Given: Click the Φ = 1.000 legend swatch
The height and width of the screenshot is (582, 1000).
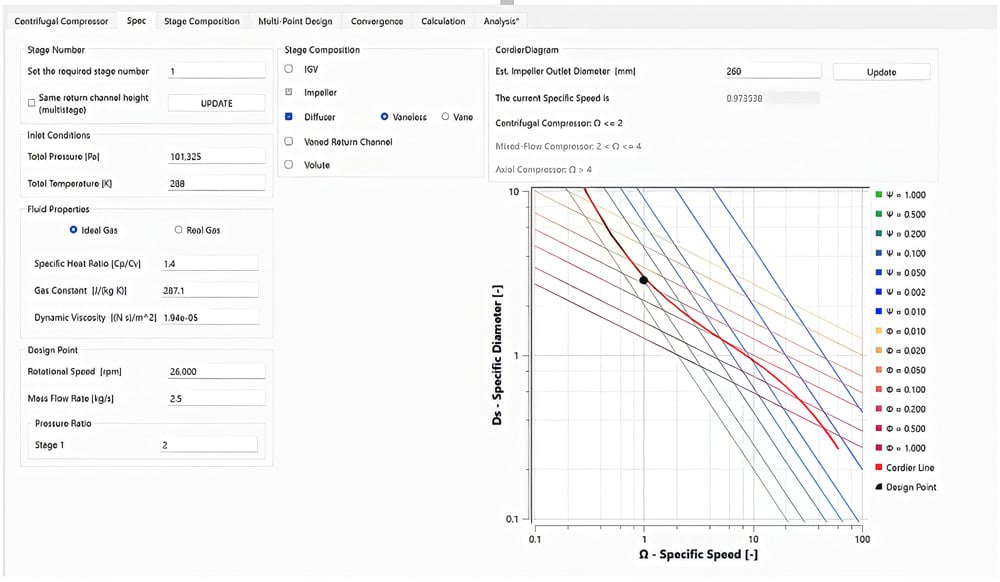Looking at the screenshot, I should coord(879,447).
